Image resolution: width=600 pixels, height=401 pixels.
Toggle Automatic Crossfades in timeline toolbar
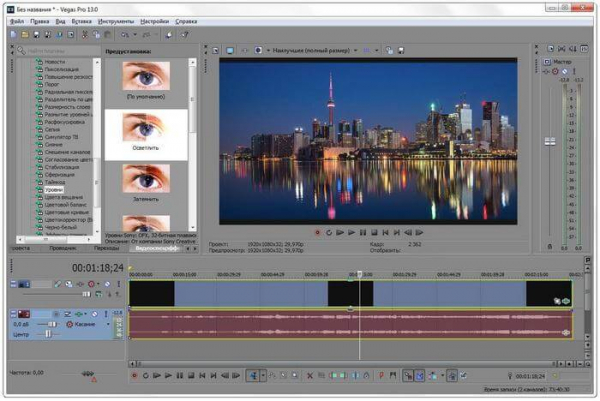coord(419,376)
